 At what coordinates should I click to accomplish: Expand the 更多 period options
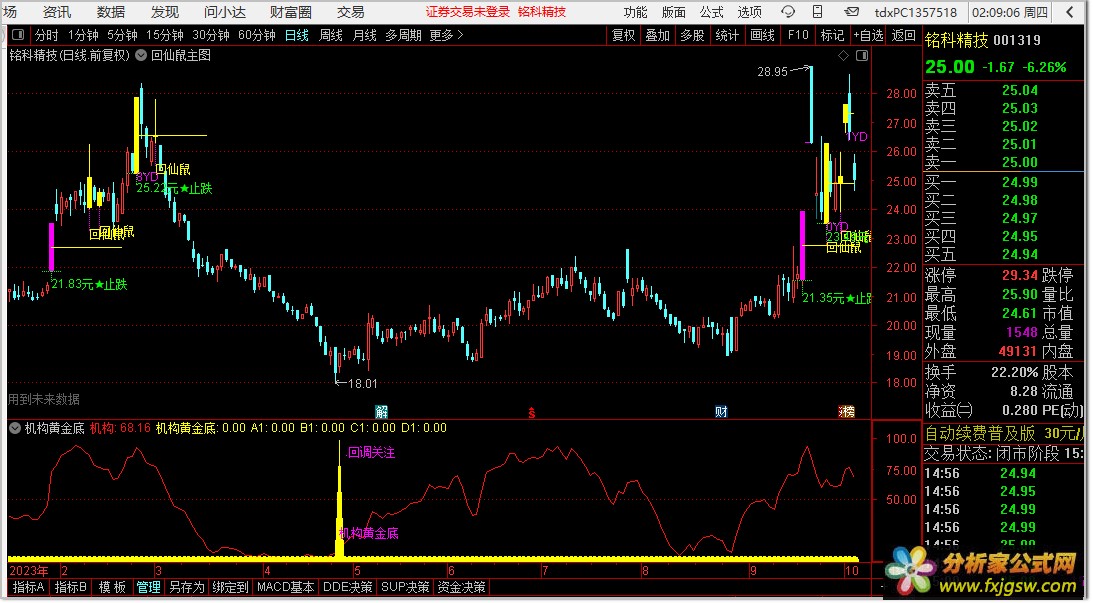point(446,35)
